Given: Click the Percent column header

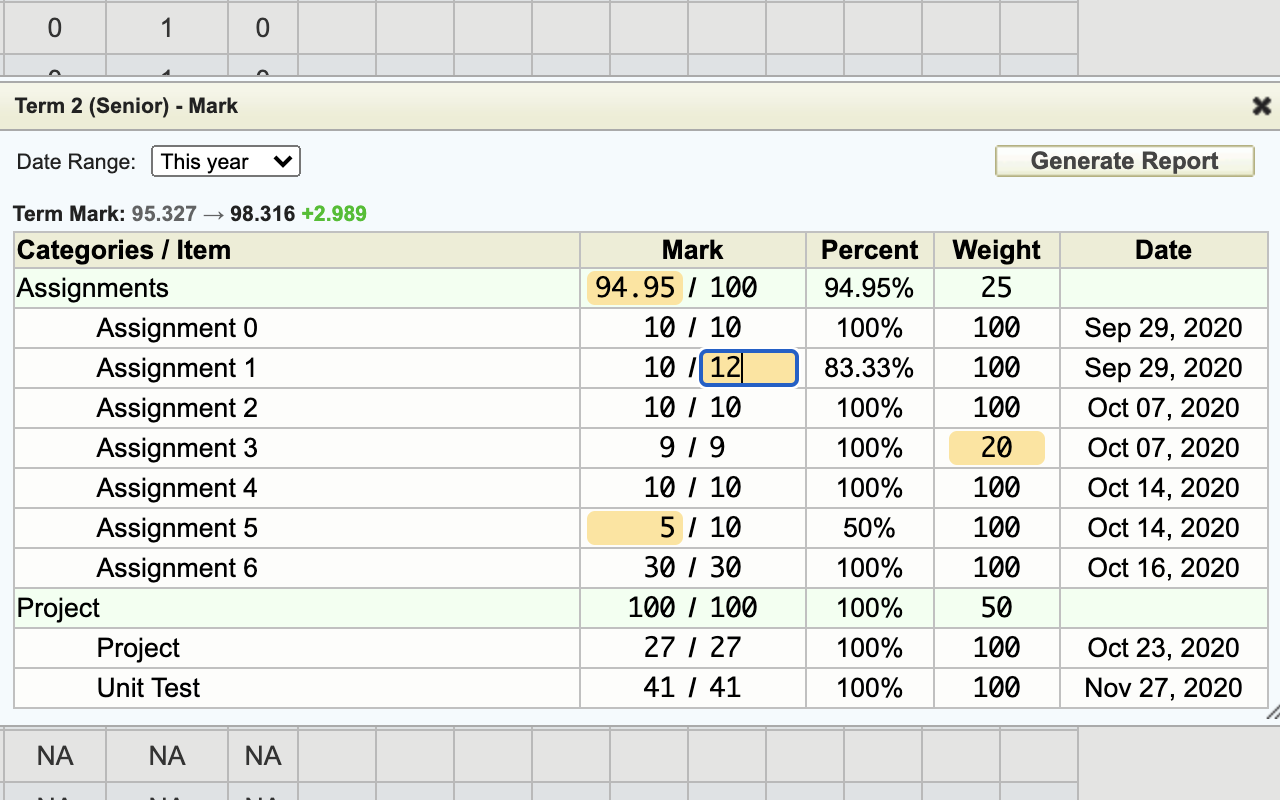Looking at the screenshot, I should tap(869, 250).
